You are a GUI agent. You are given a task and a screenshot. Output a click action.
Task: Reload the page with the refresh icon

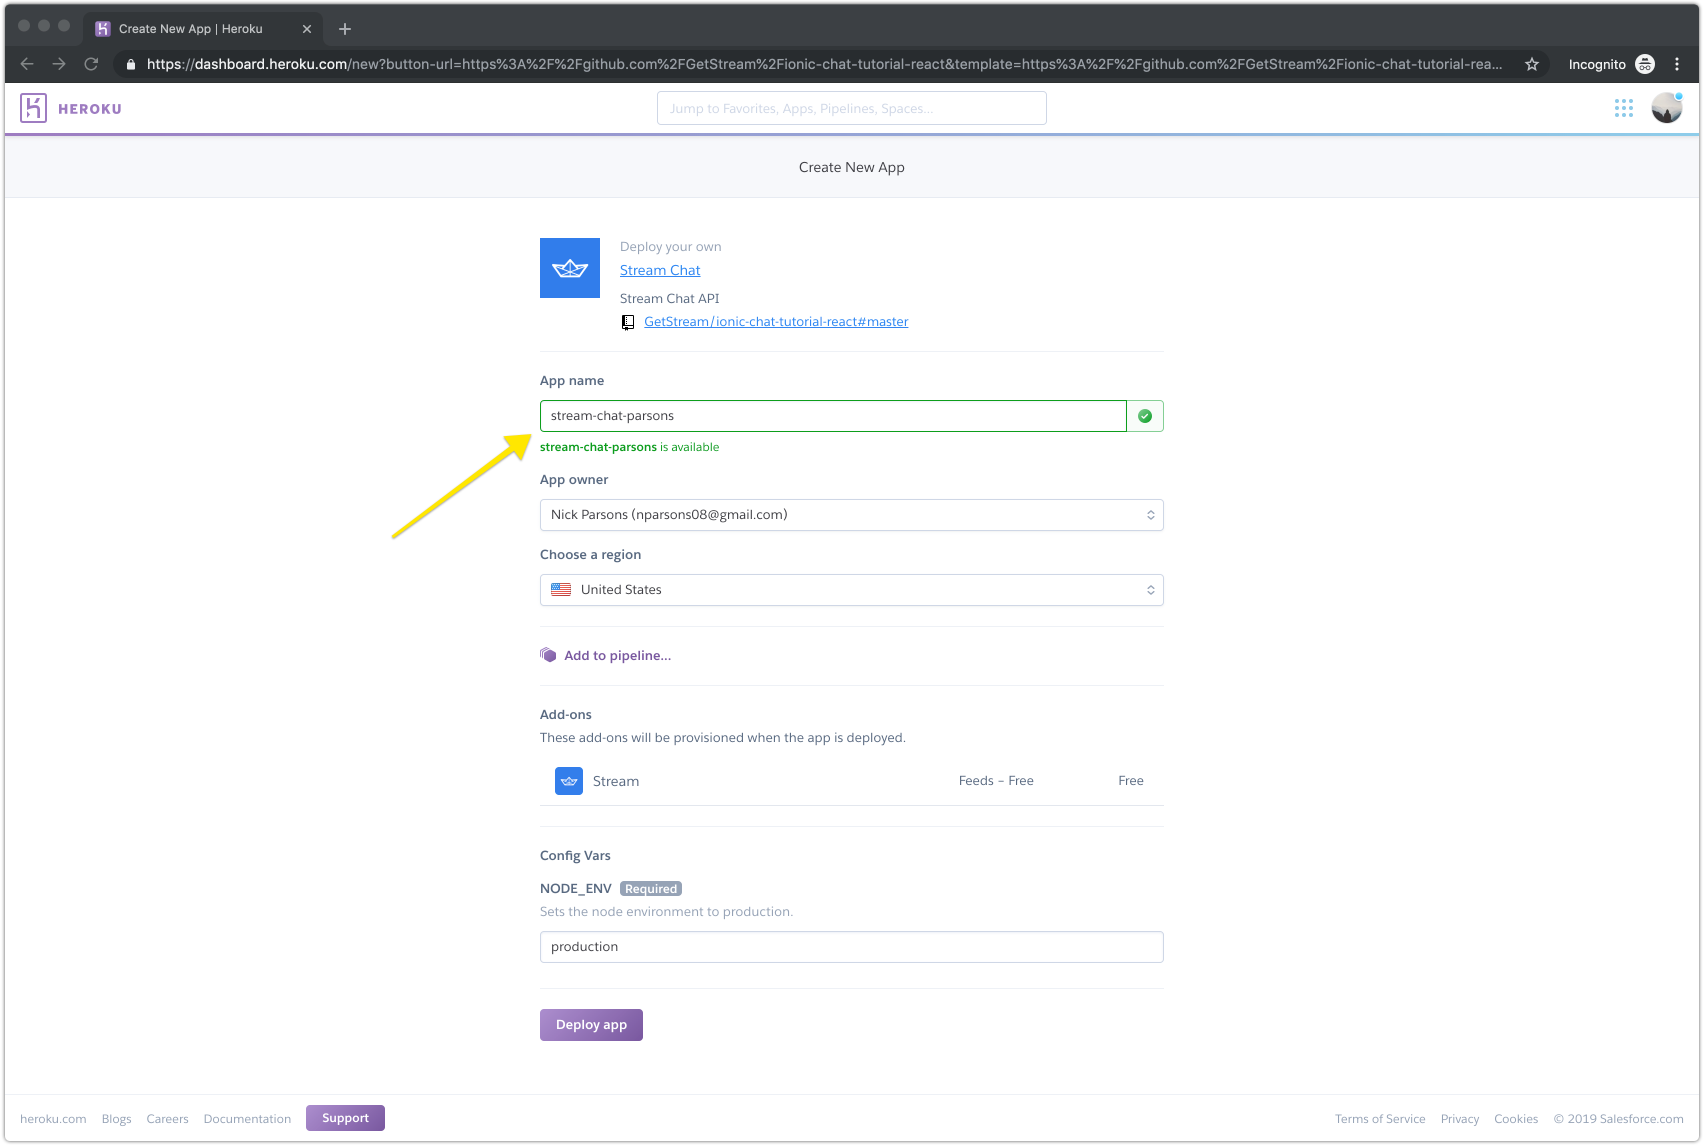click(91, 64)
